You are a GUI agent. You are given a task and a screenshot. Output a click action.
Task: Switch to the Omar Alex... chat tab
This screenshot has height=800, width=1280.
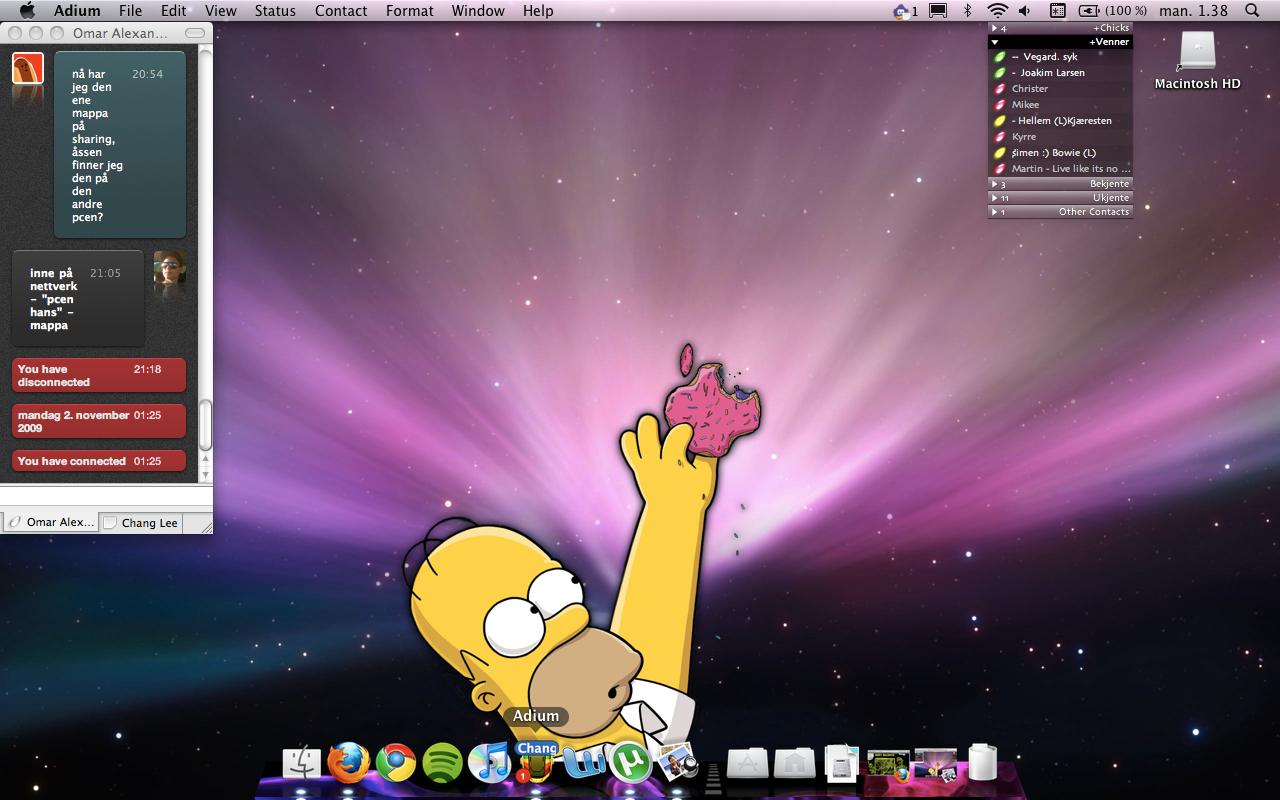(50, 523)
